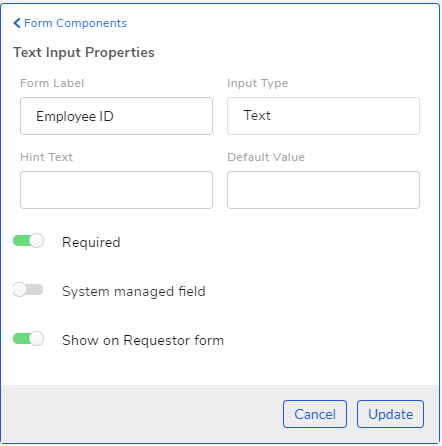The image size is (442, 446).
Task: Click into the empty Hint Text field
Action: 116,190
